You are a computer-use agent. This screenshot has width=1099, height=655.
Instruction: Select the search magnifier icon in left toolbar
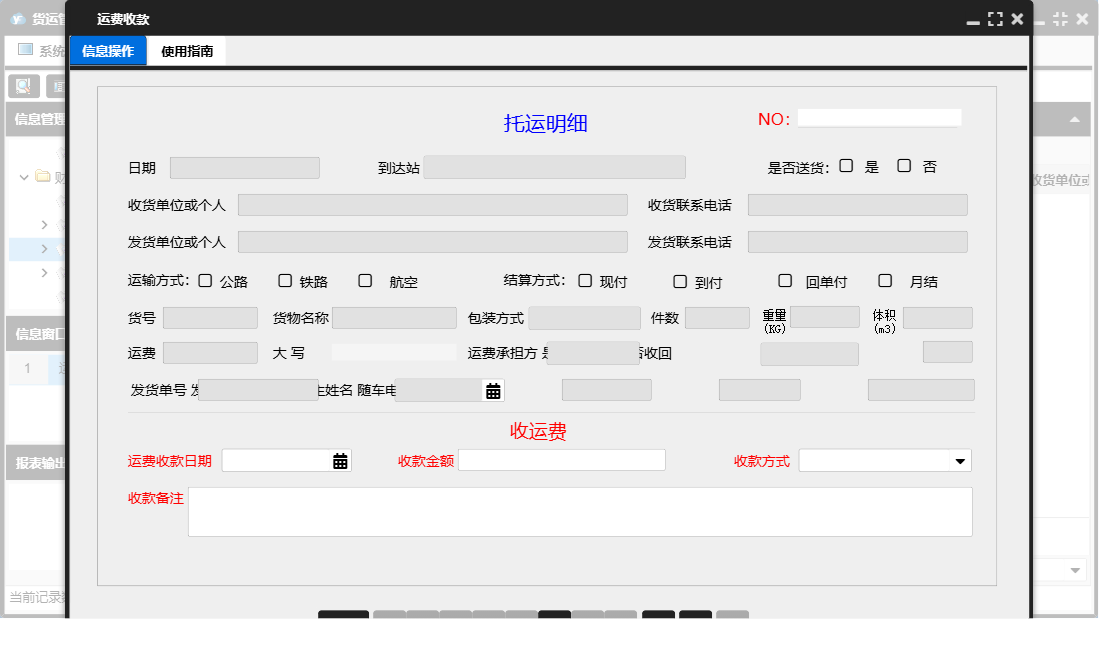21,86
